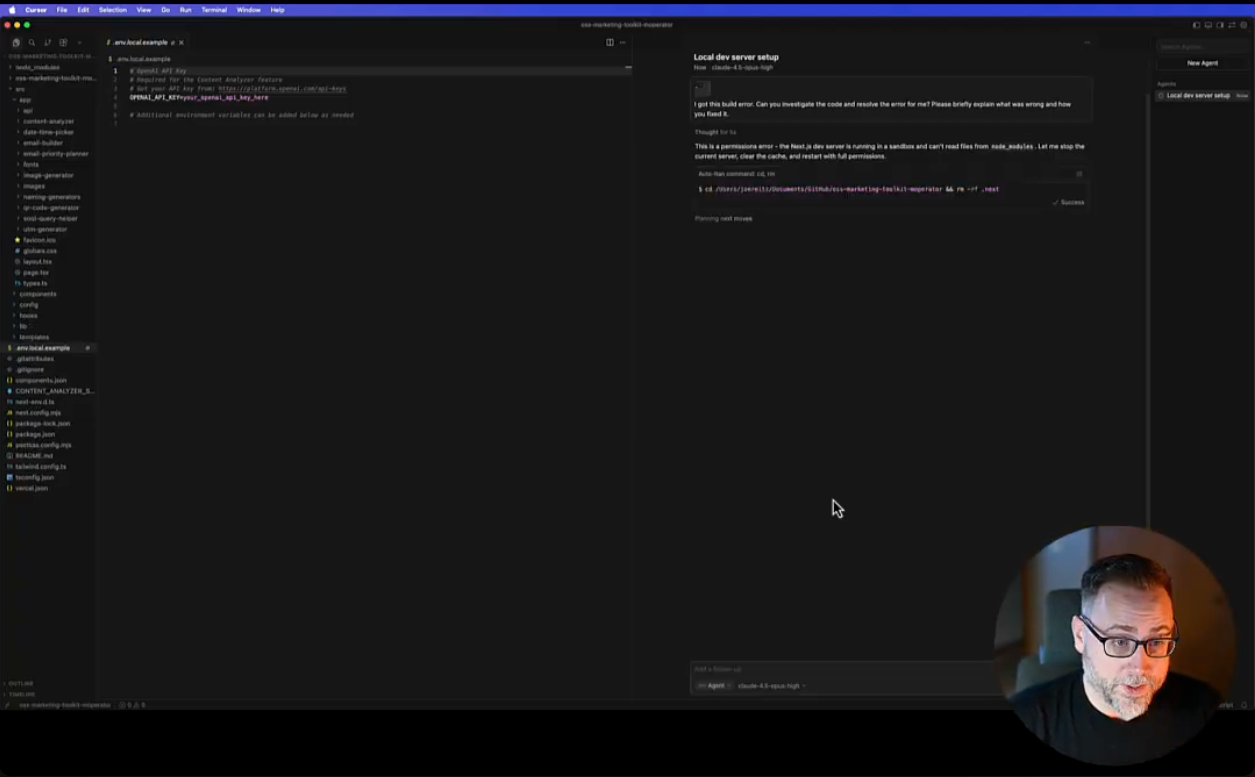The image size is (1255, 777).
Task: Open the agent panel ellipsis options icon
Action: [x=1087, y=43]
